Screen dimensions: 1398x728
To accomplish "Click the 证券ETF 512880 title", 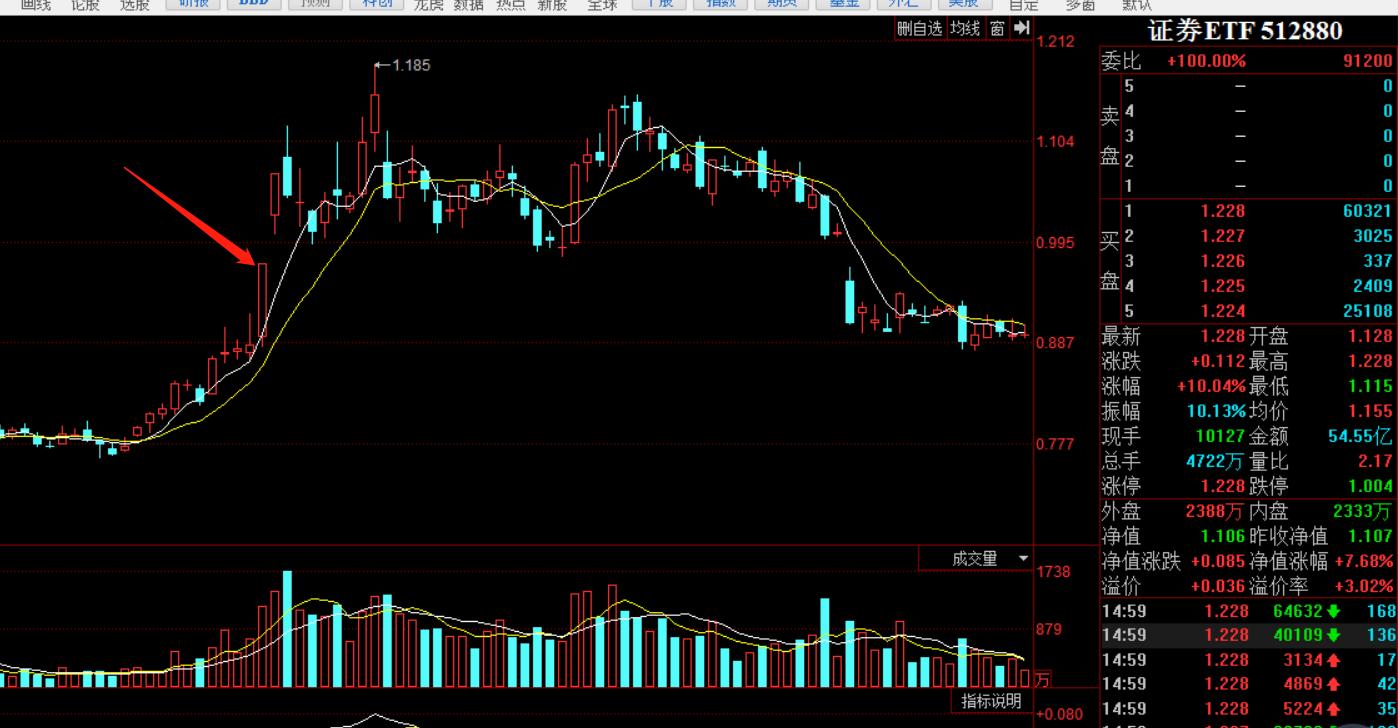I will click(x=1245, y=31).
